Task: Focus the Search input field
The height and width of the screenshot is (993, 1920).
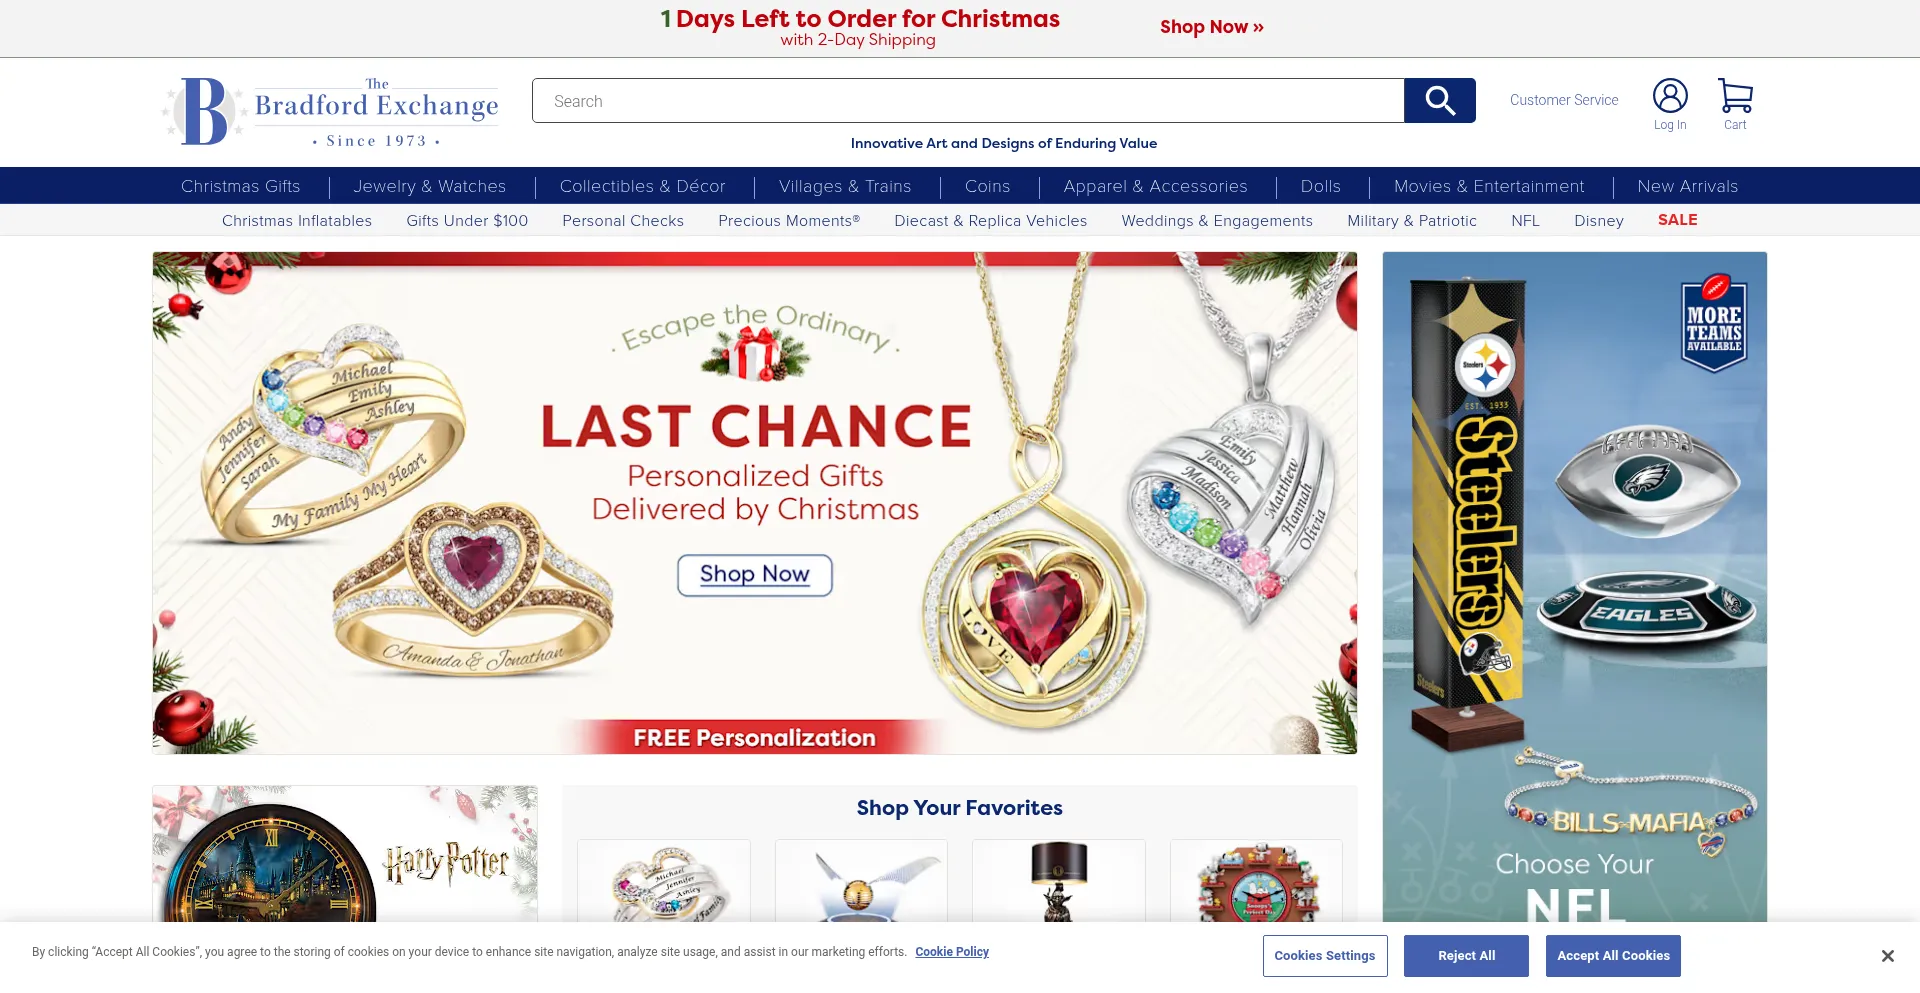Action: [x=968, y=100]
